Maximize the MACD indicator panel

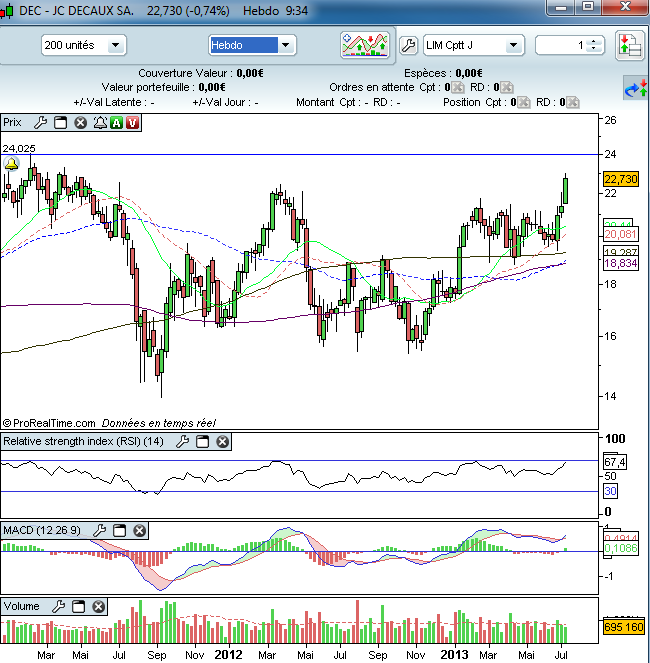(x=120, y=530)
